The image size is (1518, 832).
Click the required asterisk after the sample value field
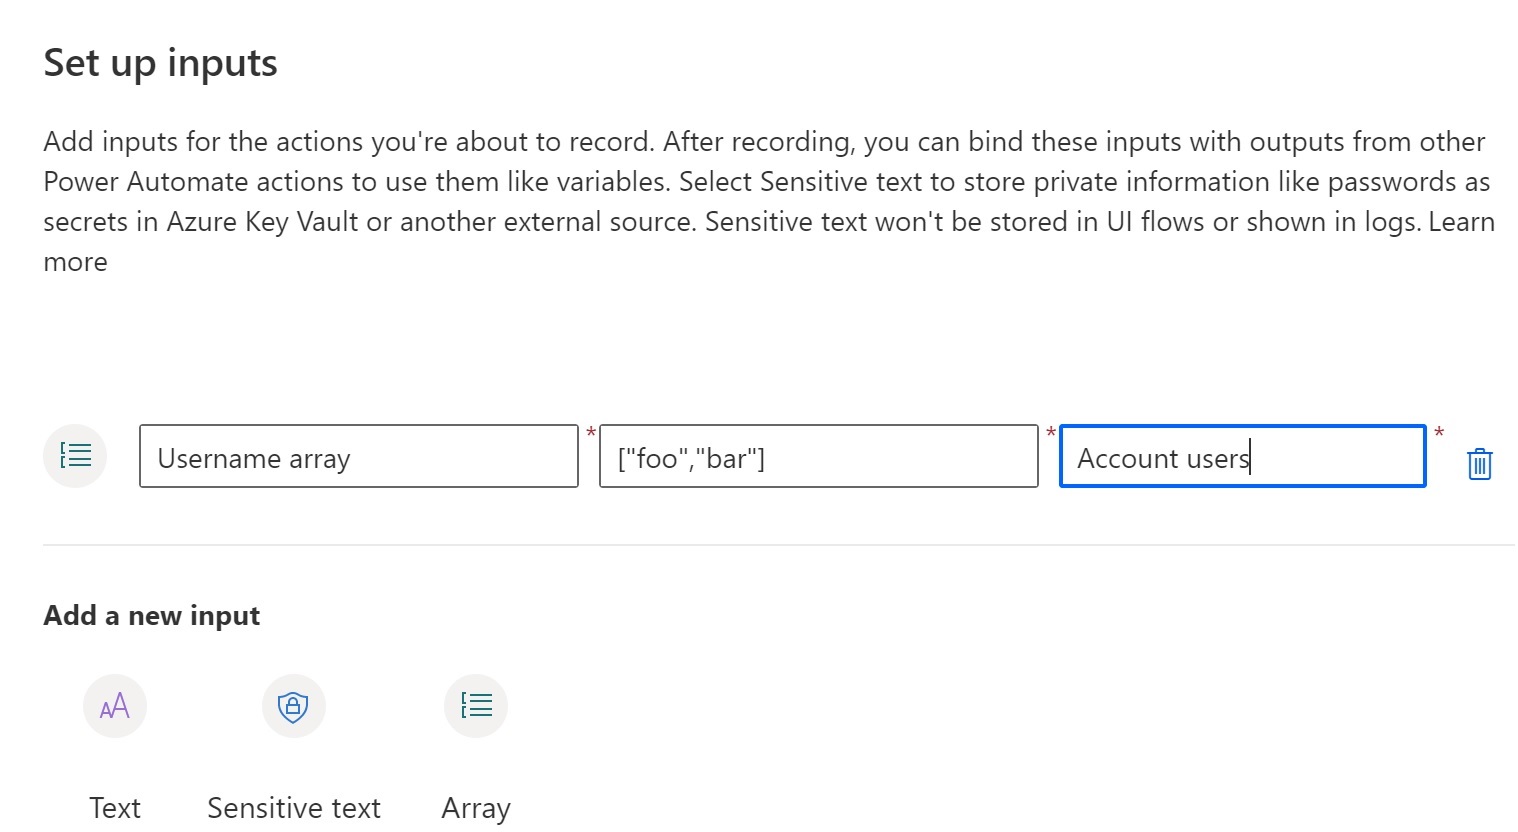coord(1050,433)
